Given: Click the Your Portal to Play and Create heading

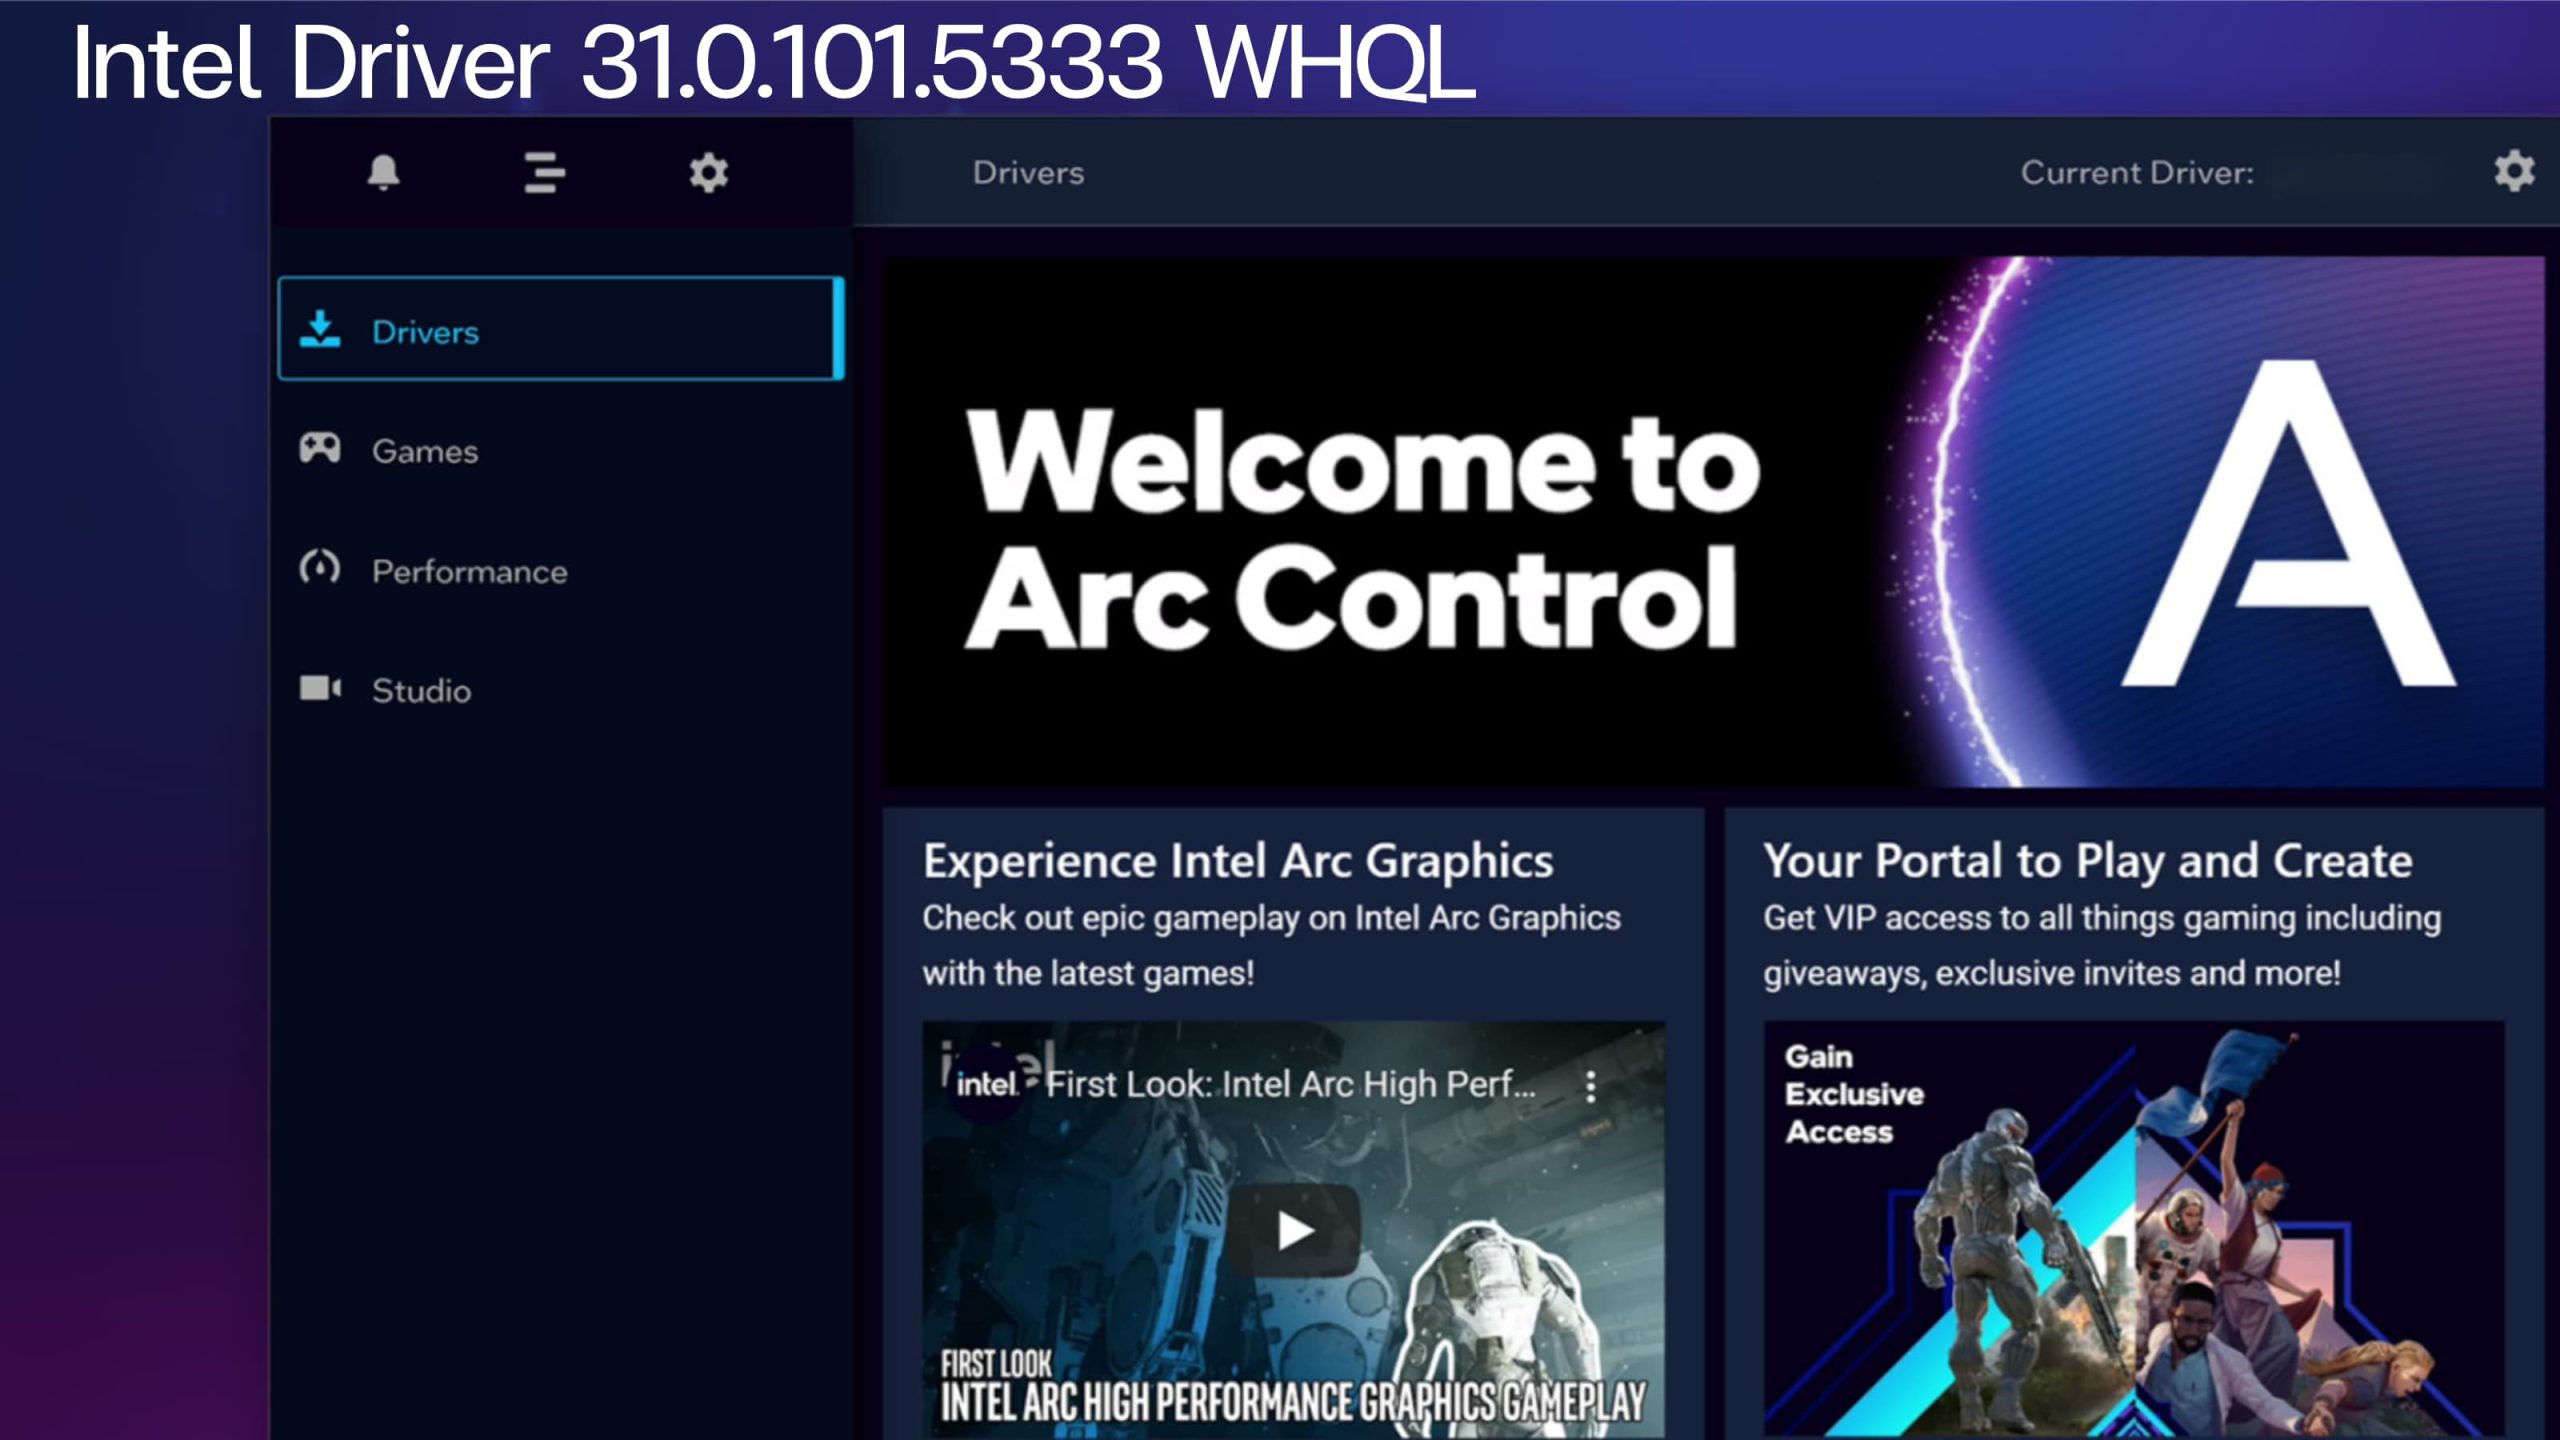Looking at the screenshot, I should pyautogui.click(x=2087, y=861).
